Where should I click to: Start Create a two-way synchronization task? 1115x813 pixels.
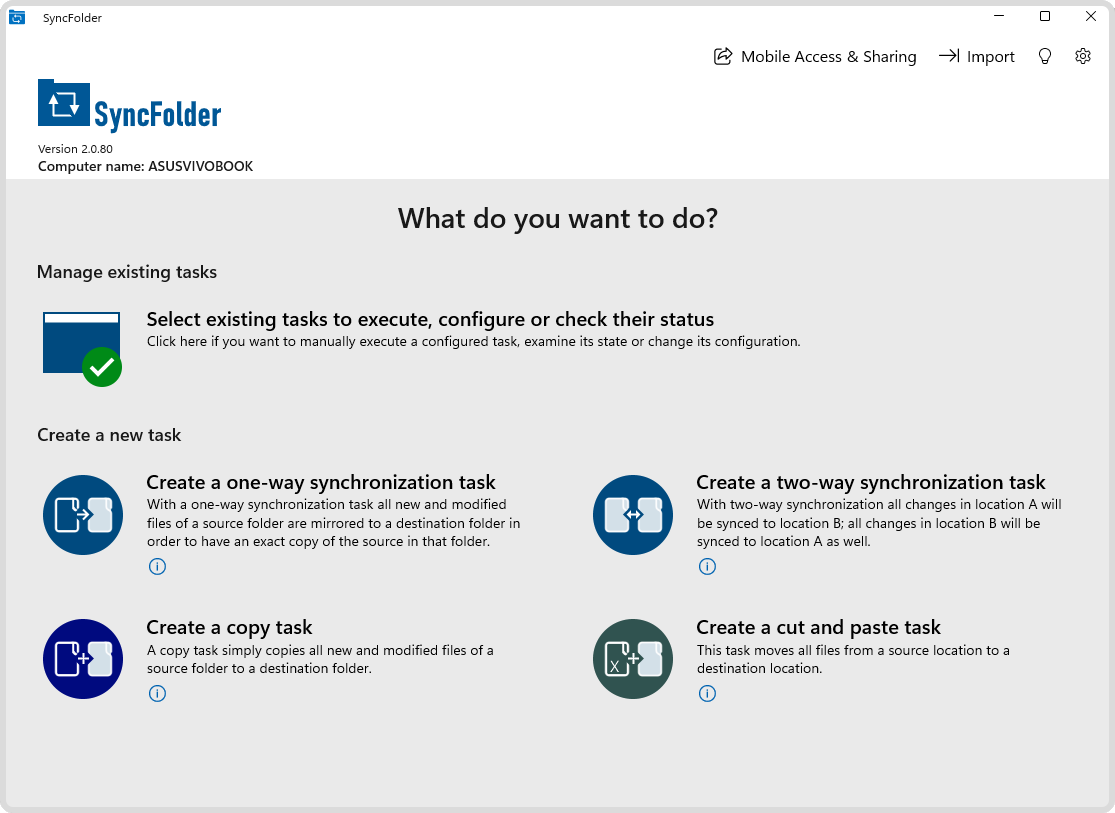(x=870, y=482)
